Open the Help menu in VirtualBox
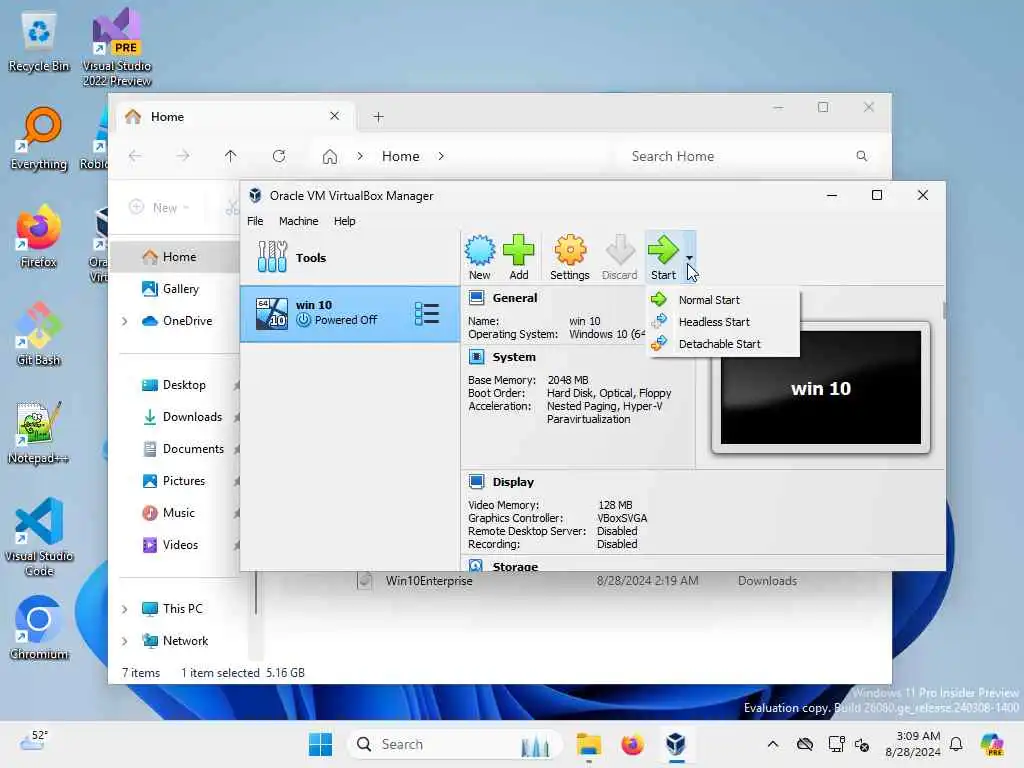1024x768 pixels. [x=344, y=221]
